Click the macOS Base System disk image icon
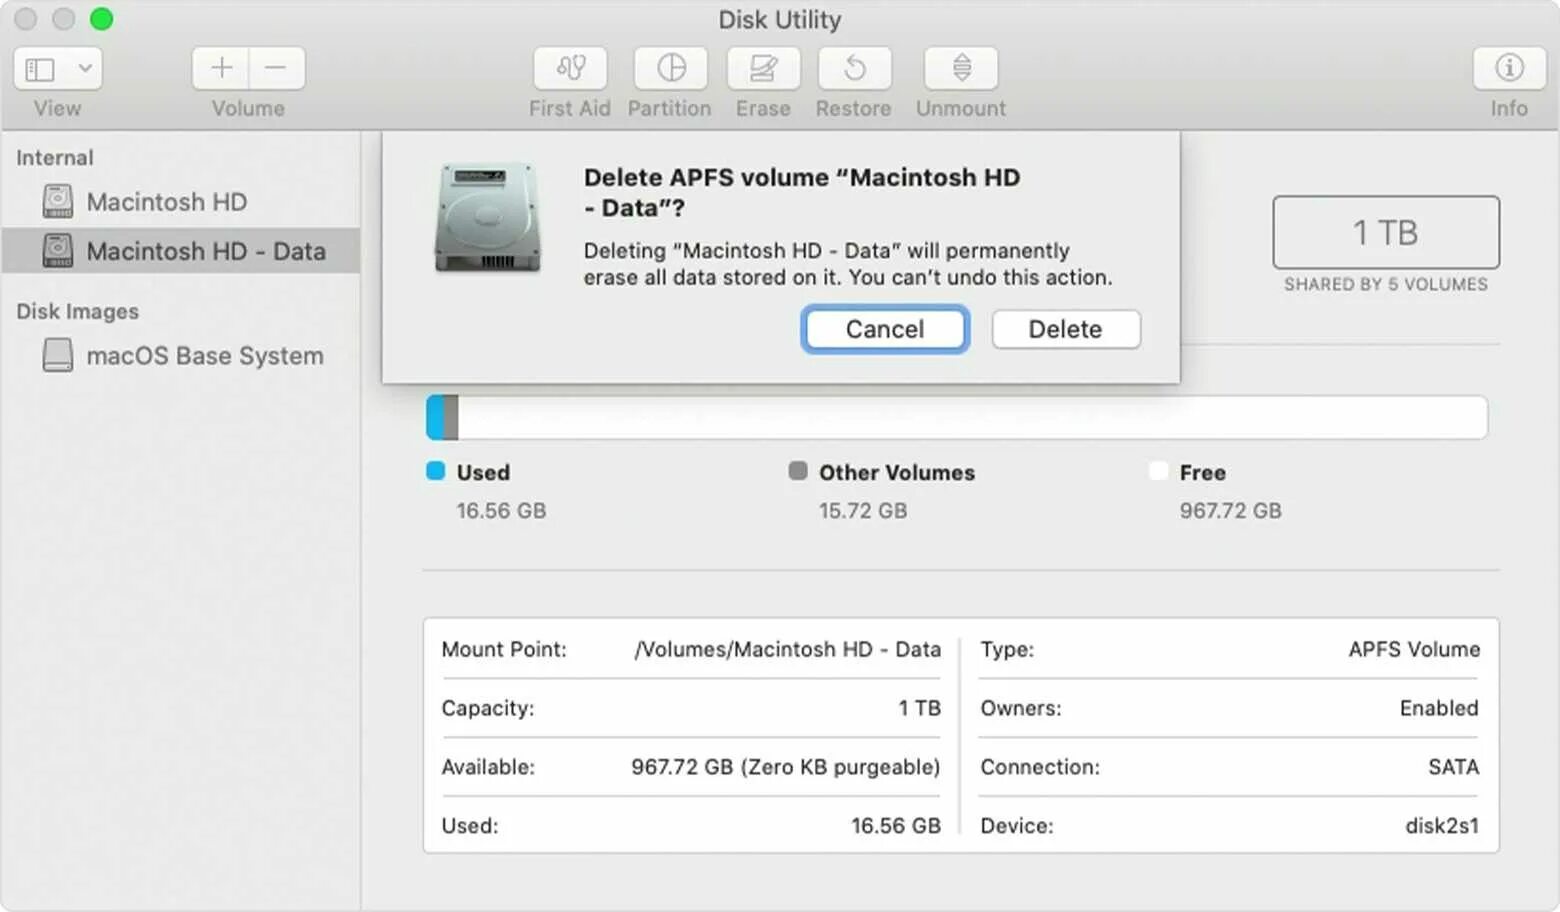 (58, 355)
